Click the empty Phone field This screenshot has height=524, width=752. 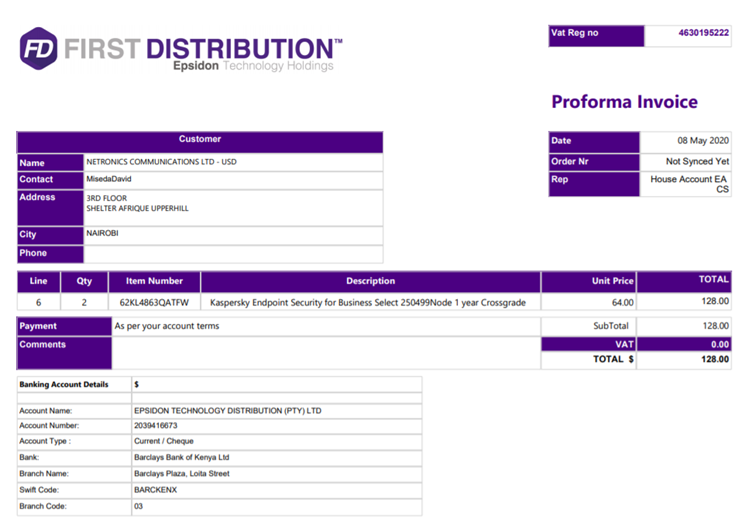pos(232,253)
